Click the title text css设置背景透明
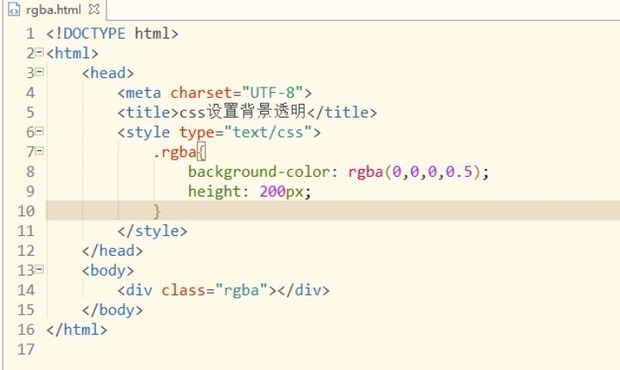The height and width of the screenshot is (370, 620). (x=243, y=112)
